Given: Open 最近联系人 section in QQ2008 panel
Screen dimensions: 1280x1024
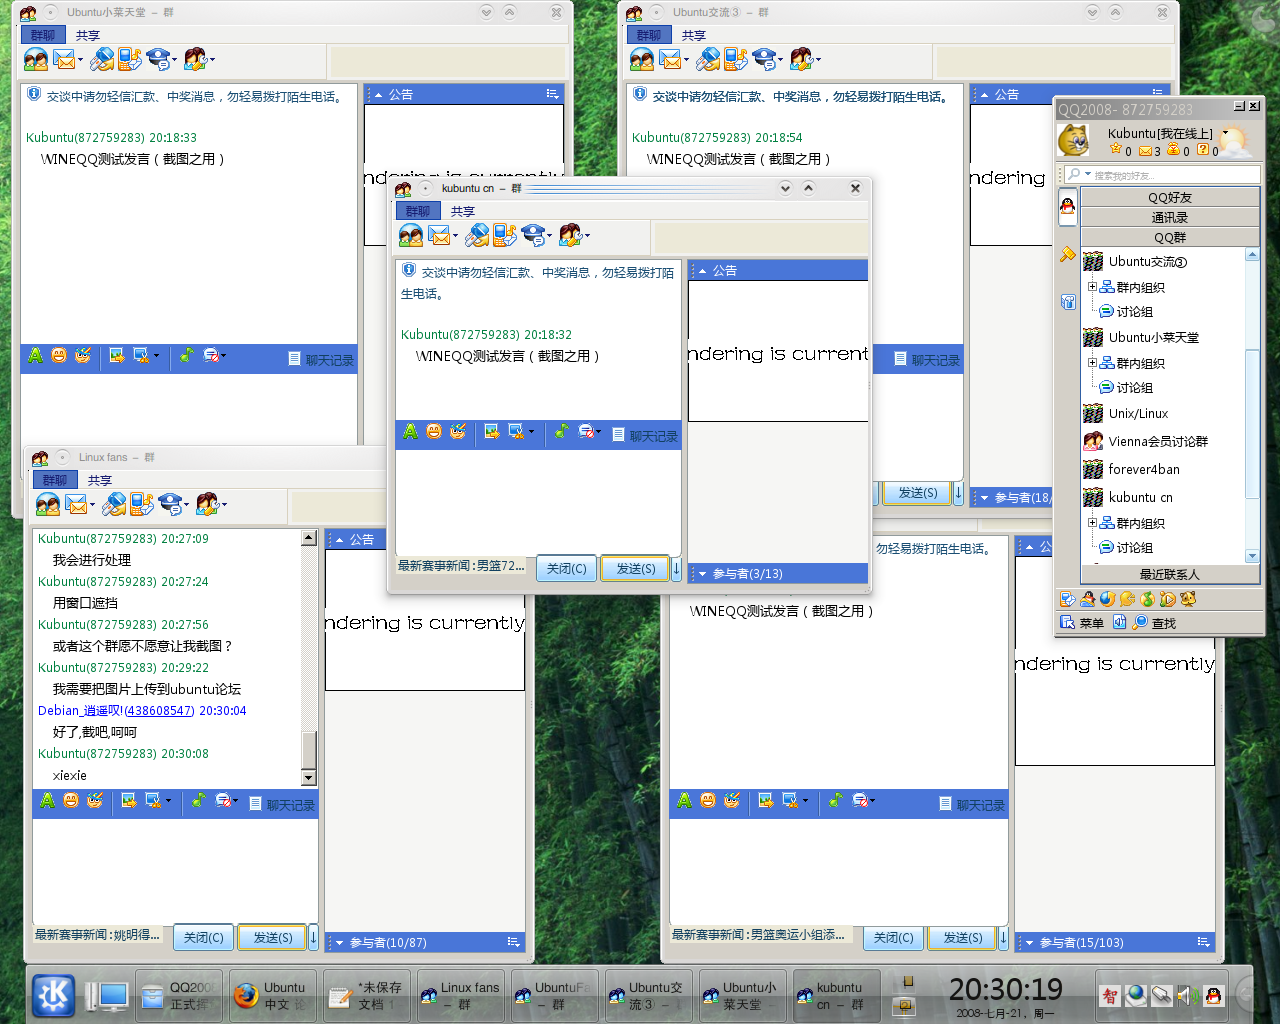Looking at the screenshot, I should click(1170, 574).
